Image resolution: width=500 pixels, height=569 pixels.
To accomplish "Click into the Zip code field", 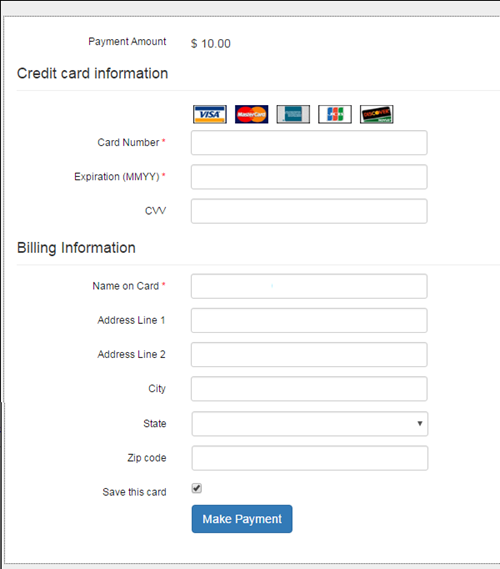I will pos(310,458).
